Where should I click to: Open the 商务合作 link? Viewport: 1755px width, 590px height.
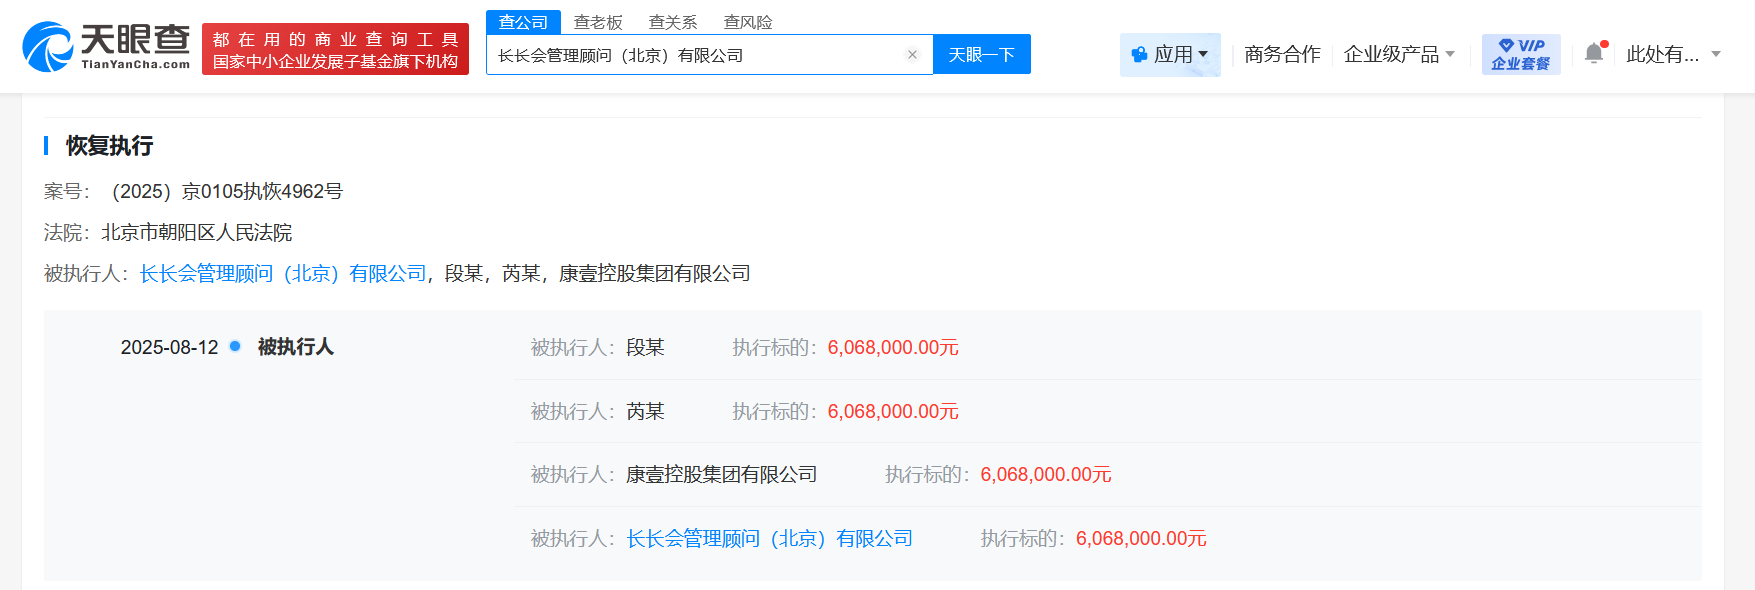[1282, 54]
